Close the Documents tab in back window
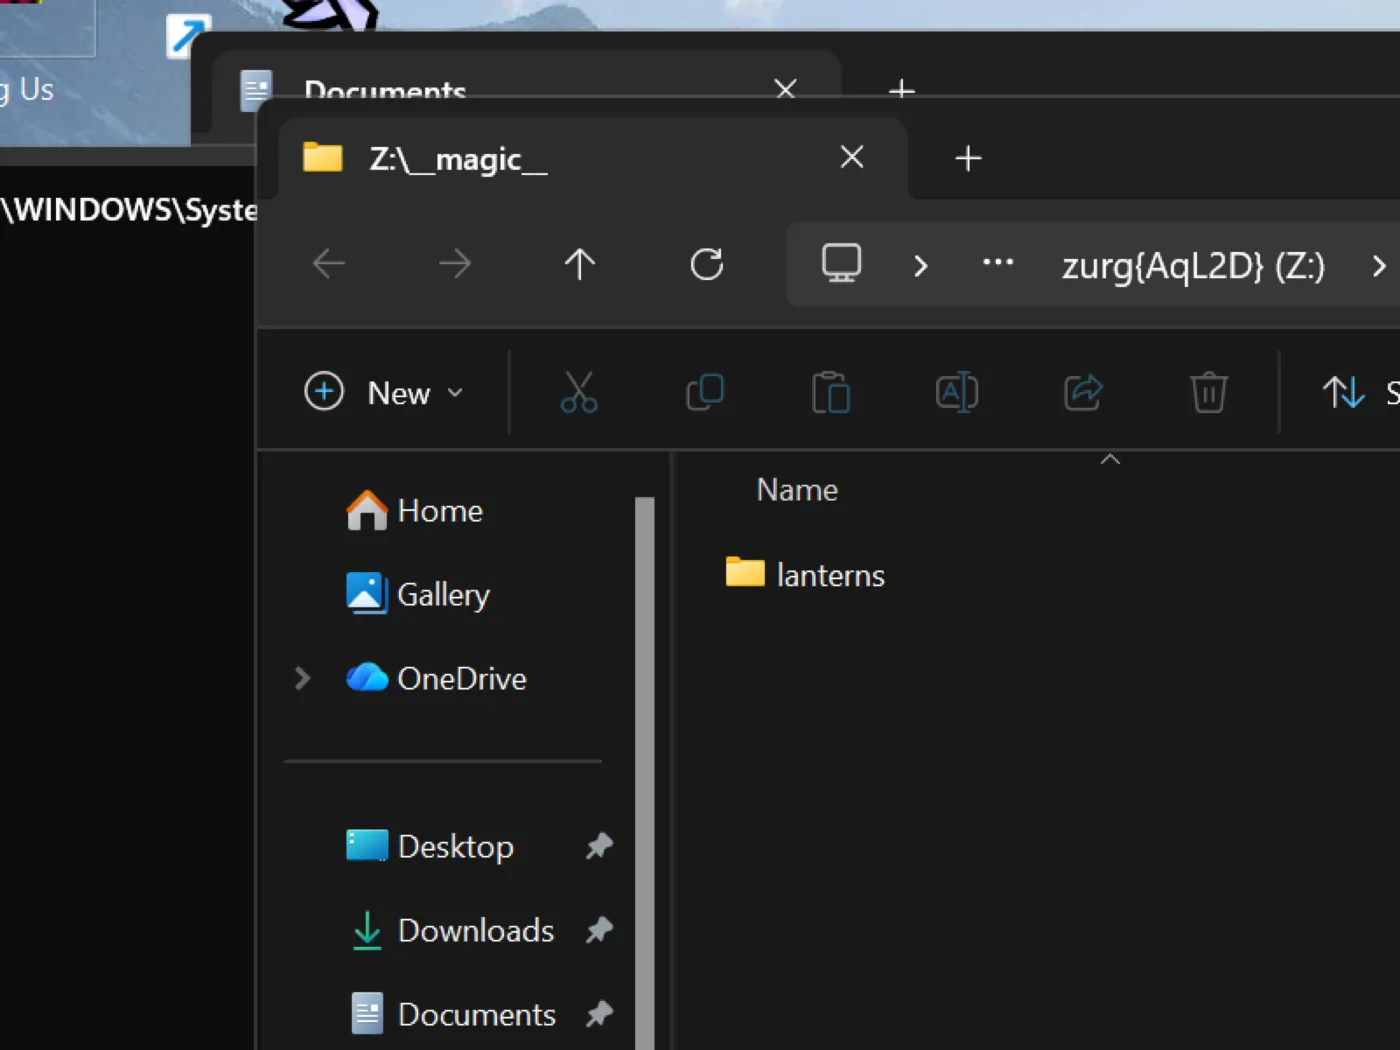Viewport: 1400px width, 1050px height. (786, 88)
